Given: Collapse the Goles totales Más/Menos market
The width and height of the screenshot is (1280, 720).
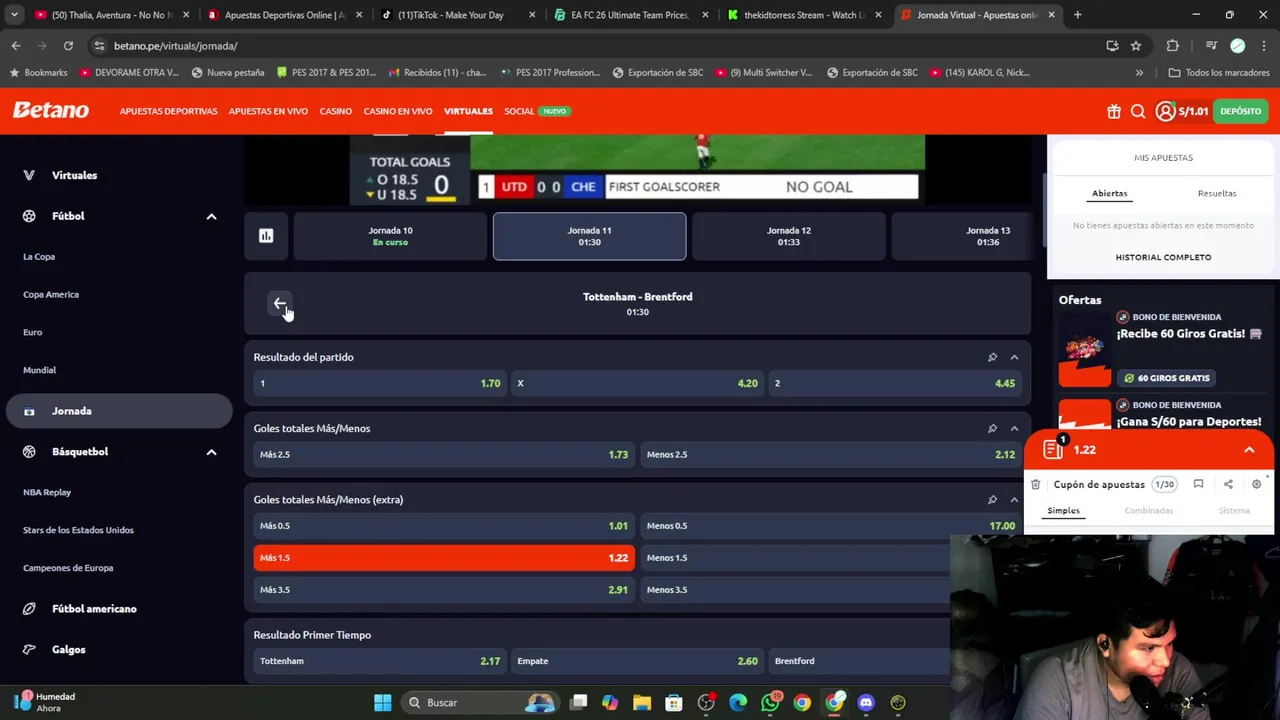Looking at the screenshot, I should tap(1014, 428).
